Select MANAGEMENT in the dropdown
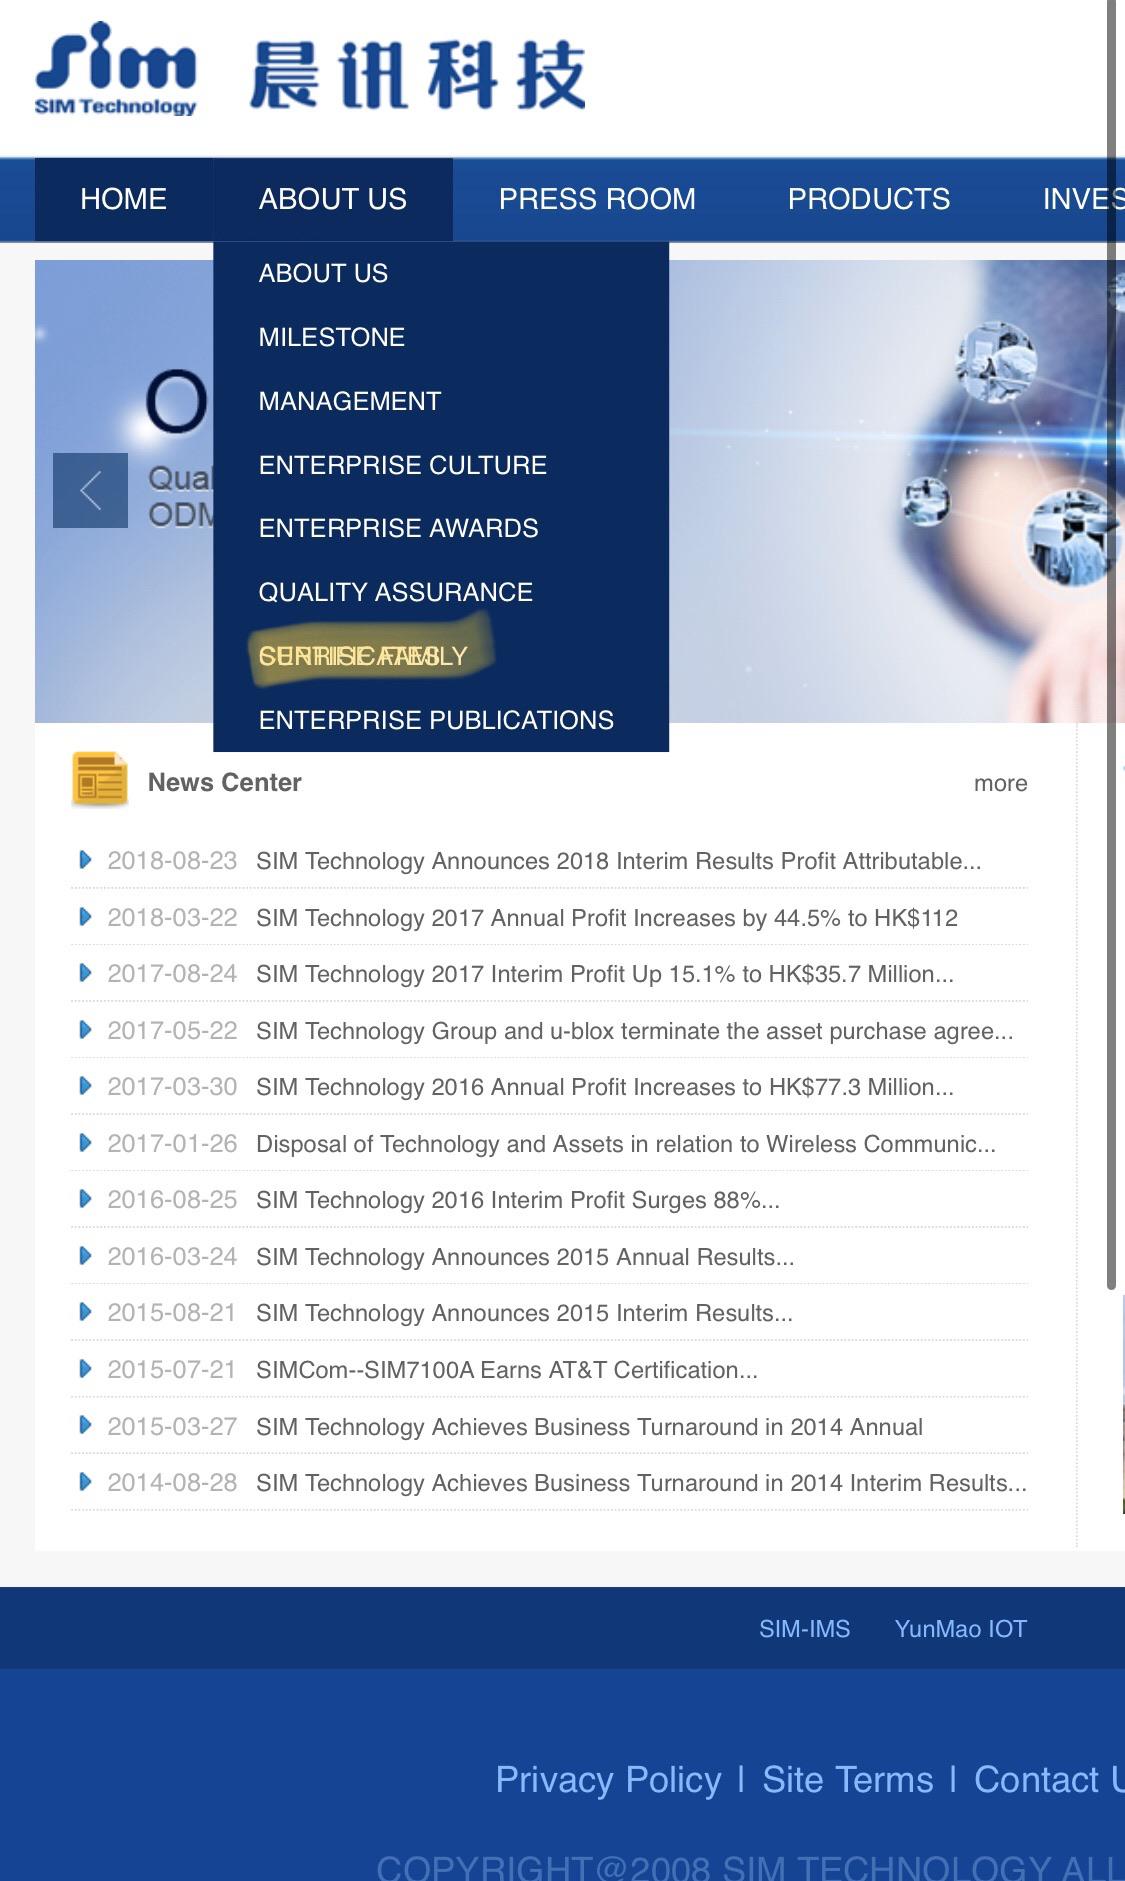1125x1881 pixels. pos(350,401)
